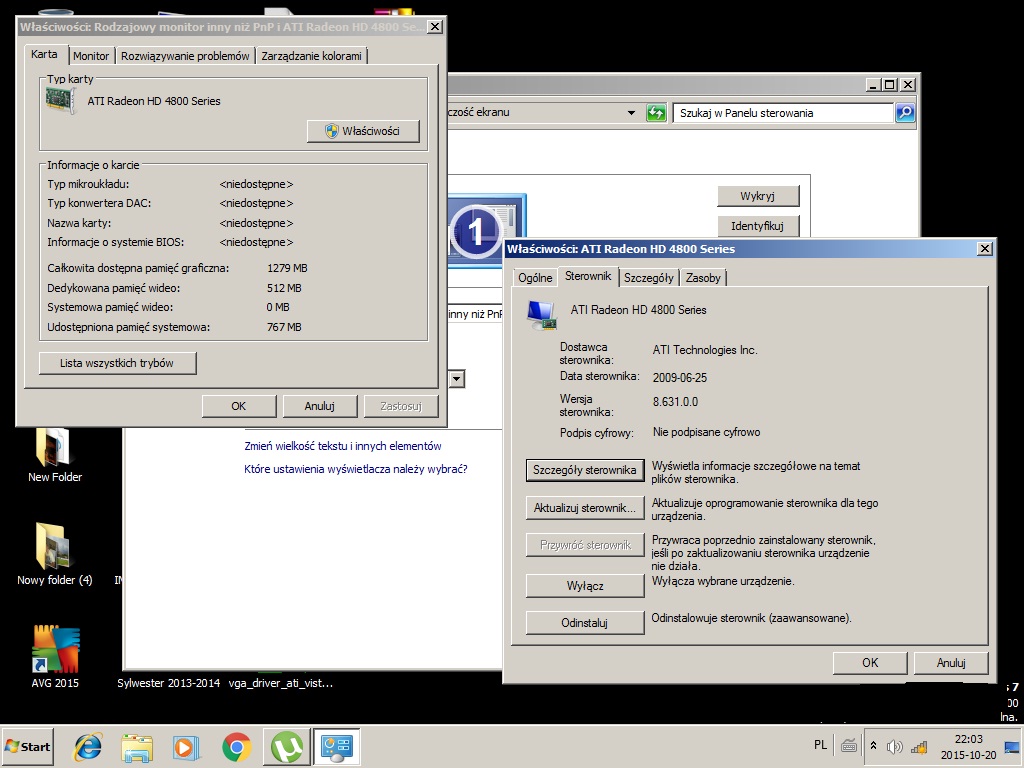Switch to the Karta tab
The image size is (1024, 768).
tap(44, 54)
